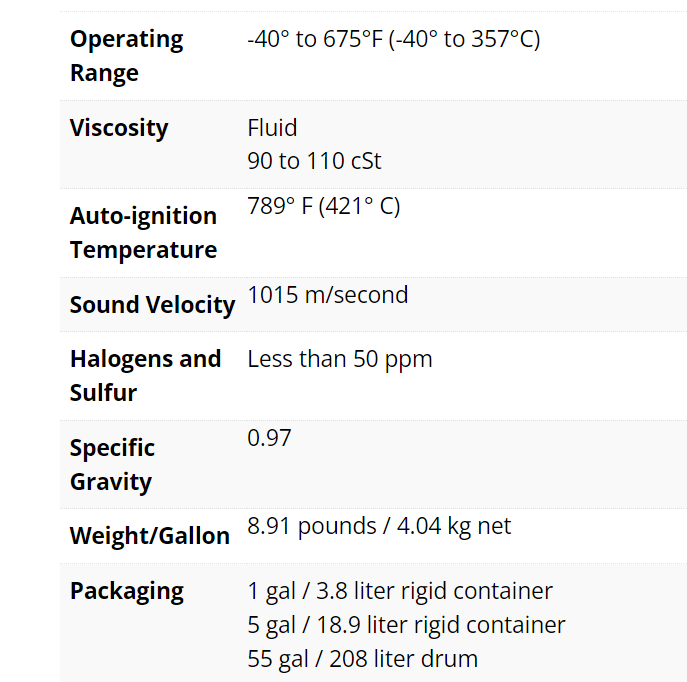The height and width of the screenshot is (682, 687).
Task: Click the 5 gal rigid container line
Action: click(406, 625)
